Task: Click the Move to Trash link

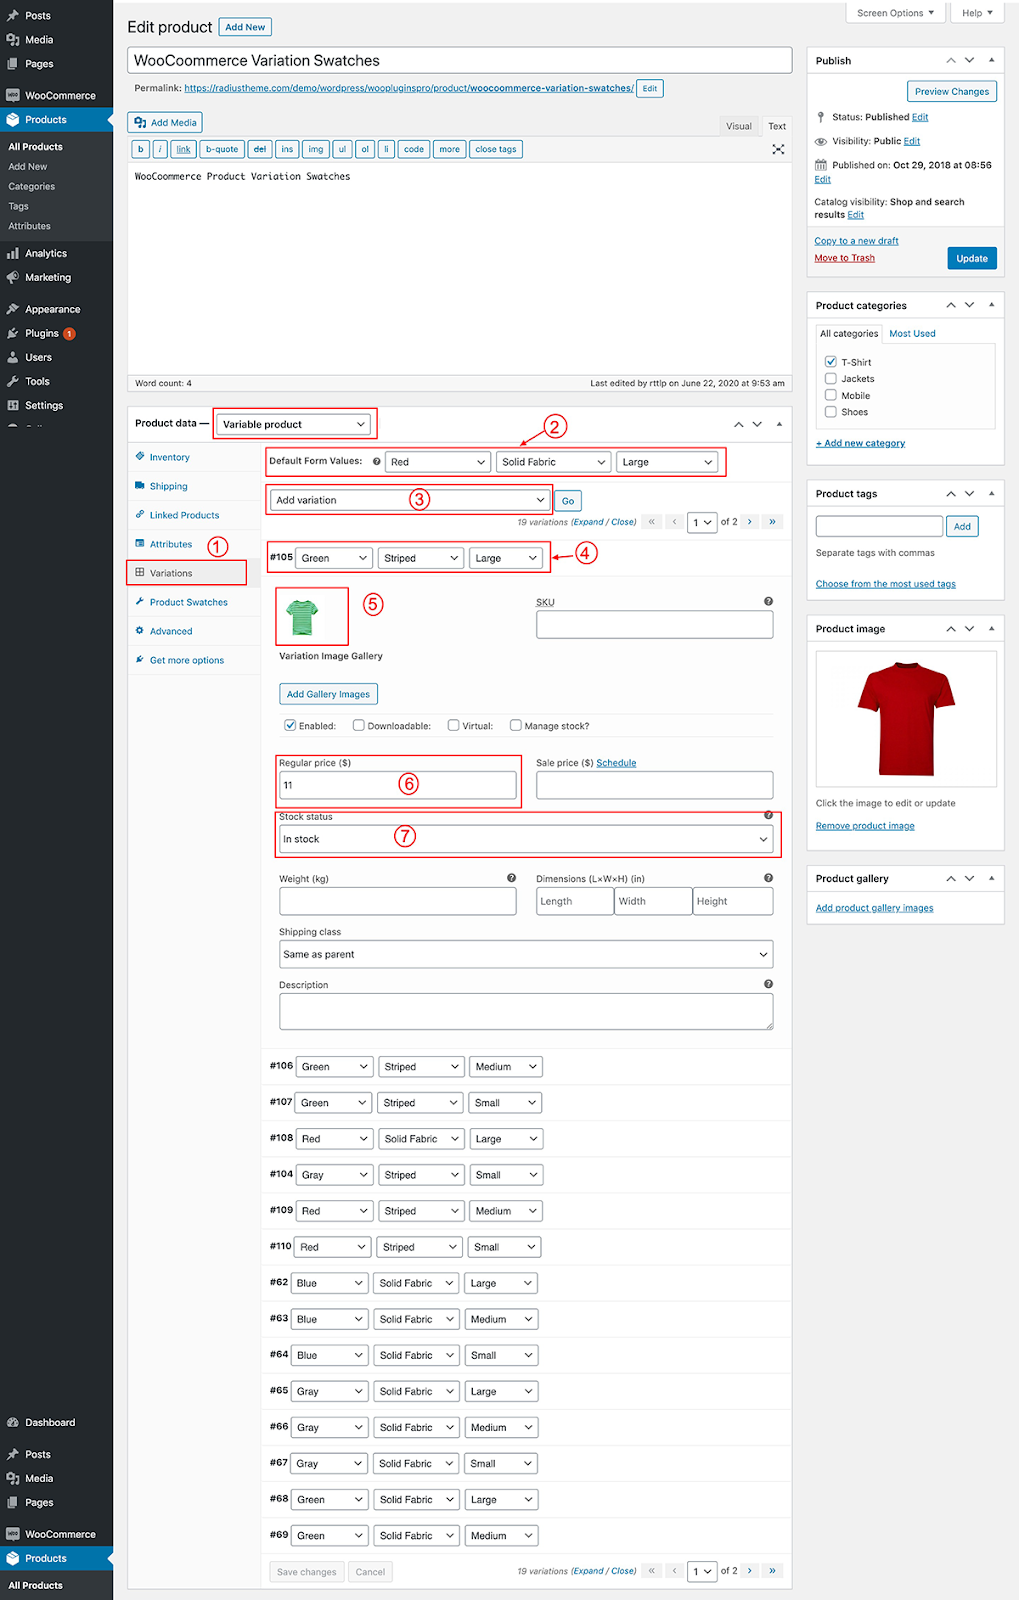Action: pyautogui.click(x=844, y=258)
